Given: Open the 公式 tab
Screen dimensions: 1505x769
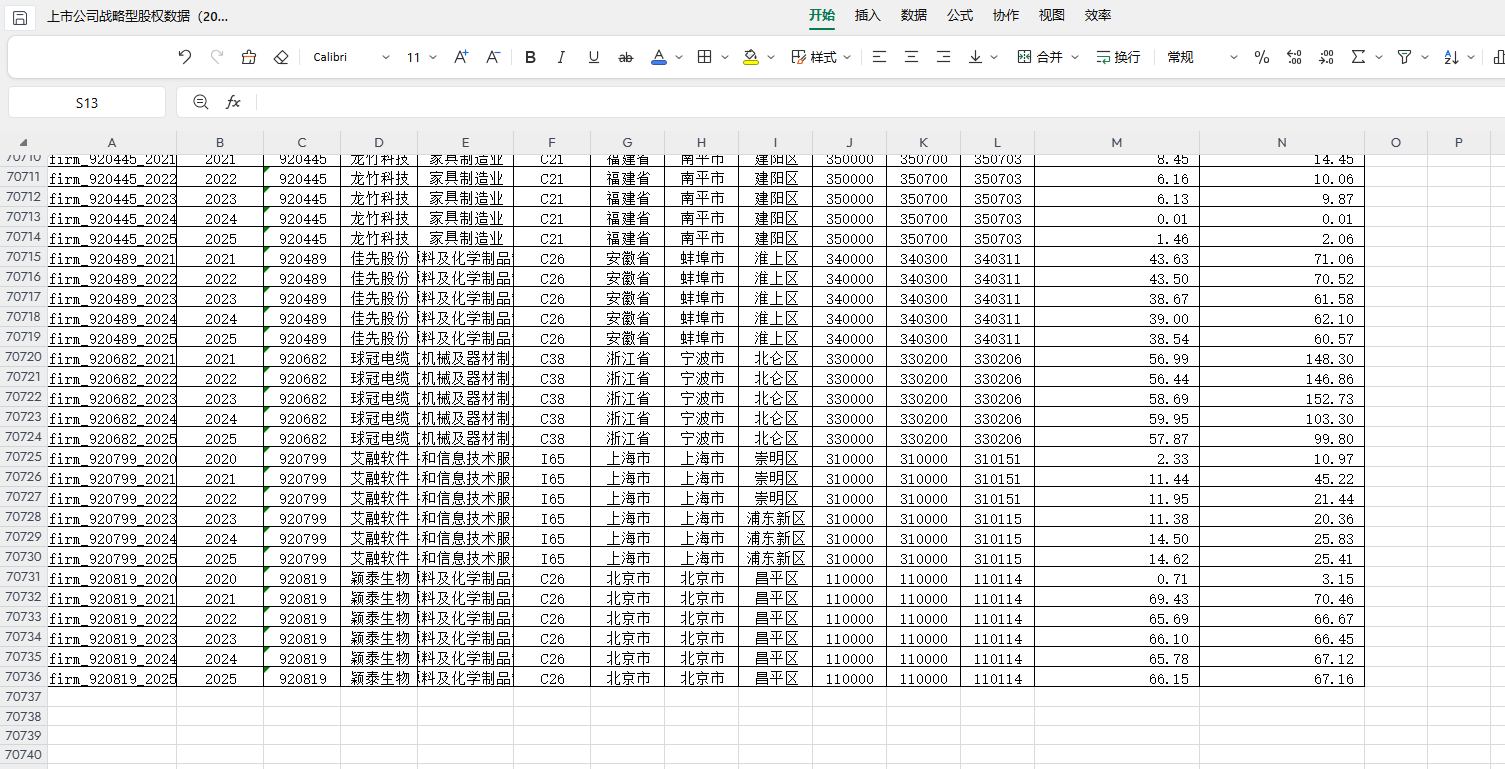Looking at the screenshot, I should coord(960,15).
